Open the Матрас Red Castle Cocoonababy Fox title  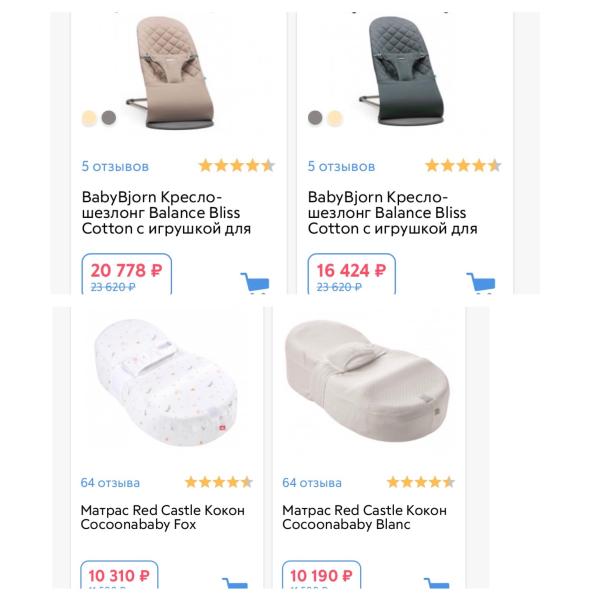coord(162,517)
